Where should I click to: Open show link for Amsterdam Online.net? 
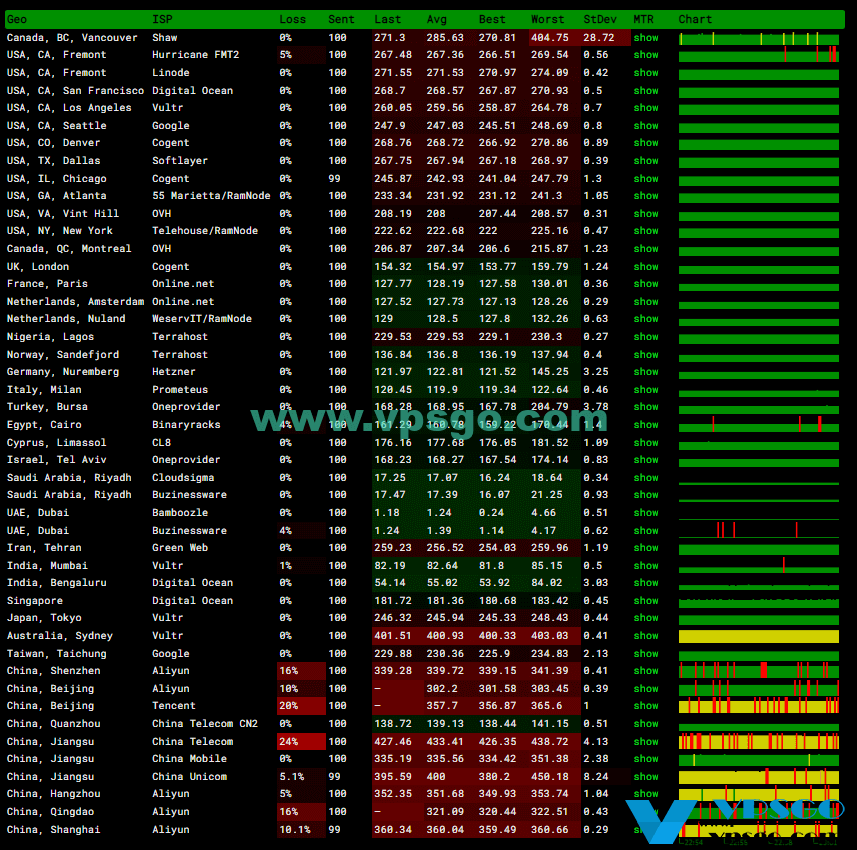[x=645, y=302]
